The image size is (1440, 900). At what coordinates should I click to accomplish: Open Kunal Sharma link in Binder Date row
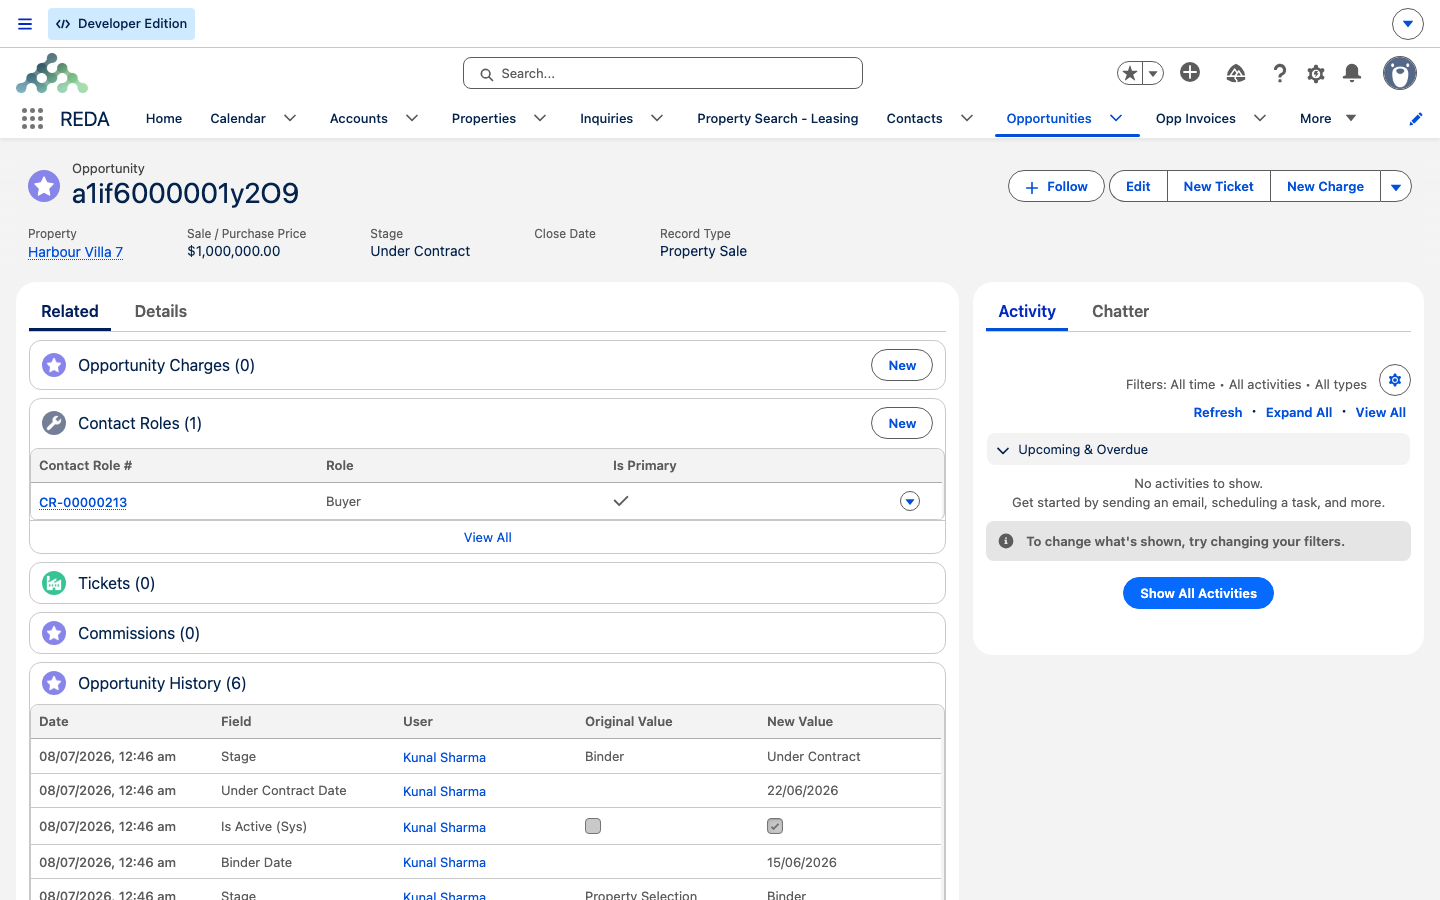coord(444,862)
